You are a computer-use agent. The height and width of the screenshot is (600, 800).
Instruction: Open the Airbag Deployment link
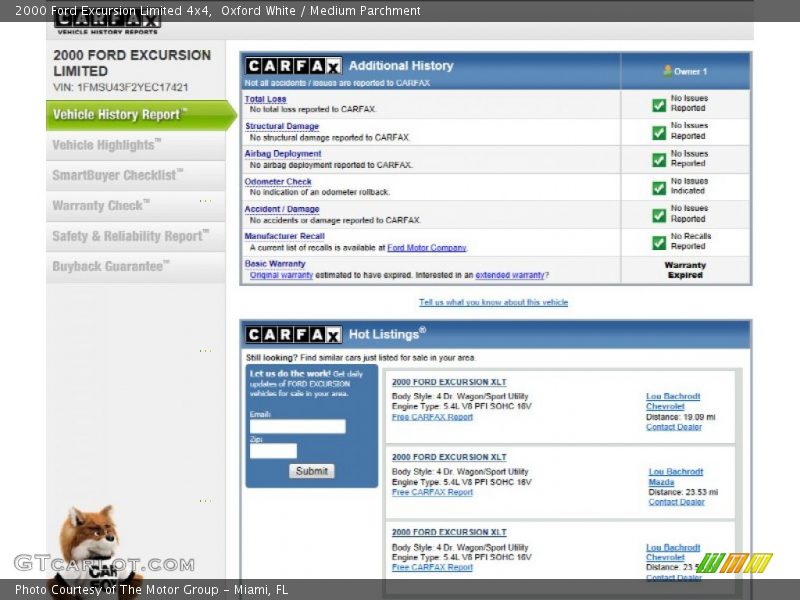click(x=283, y=154)
